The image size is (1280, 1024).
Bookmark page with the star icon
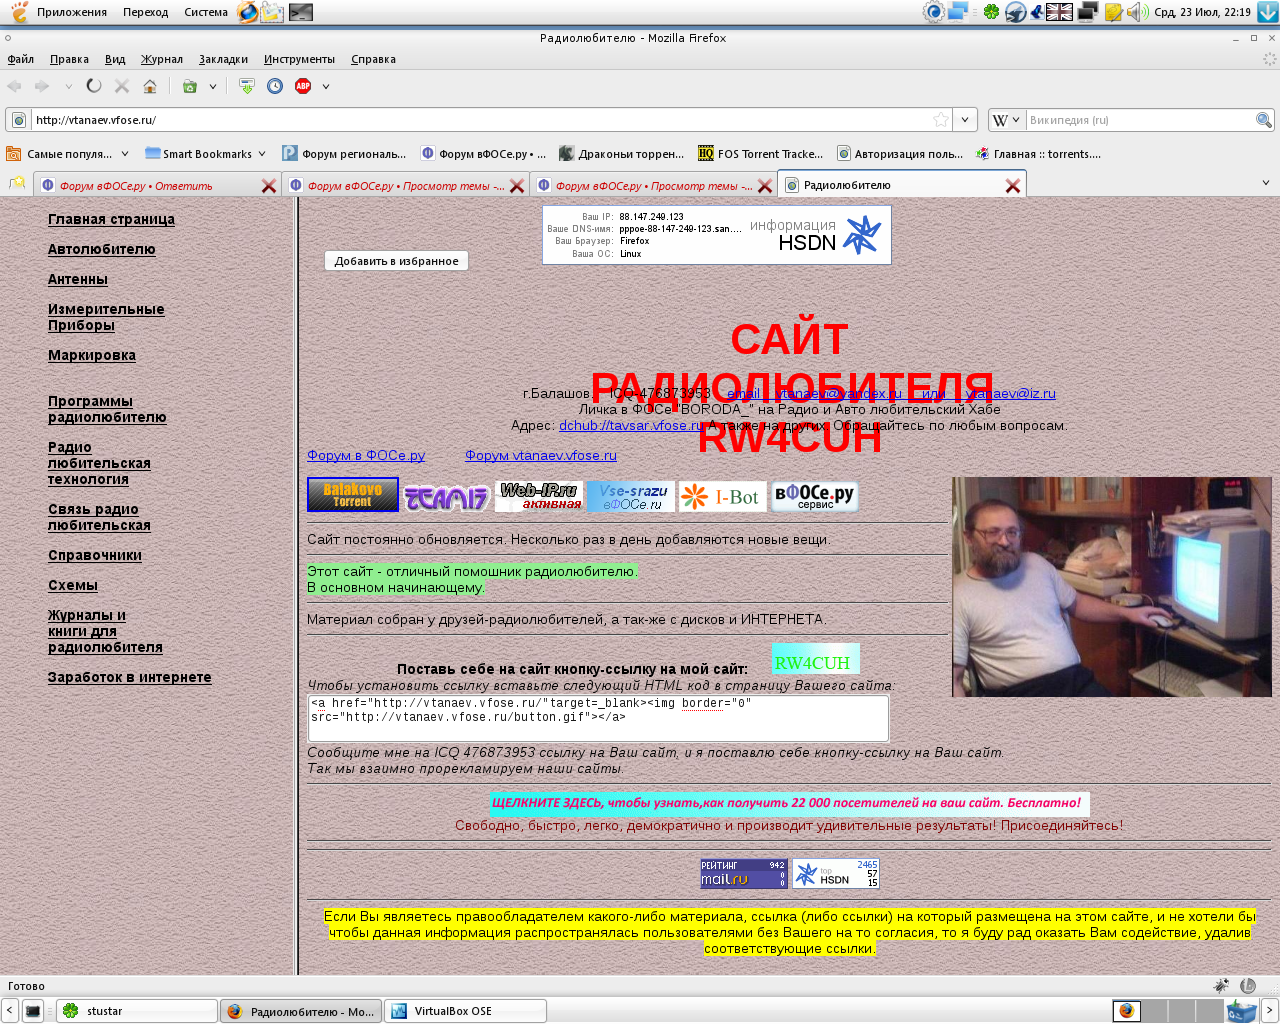[940, 120]
